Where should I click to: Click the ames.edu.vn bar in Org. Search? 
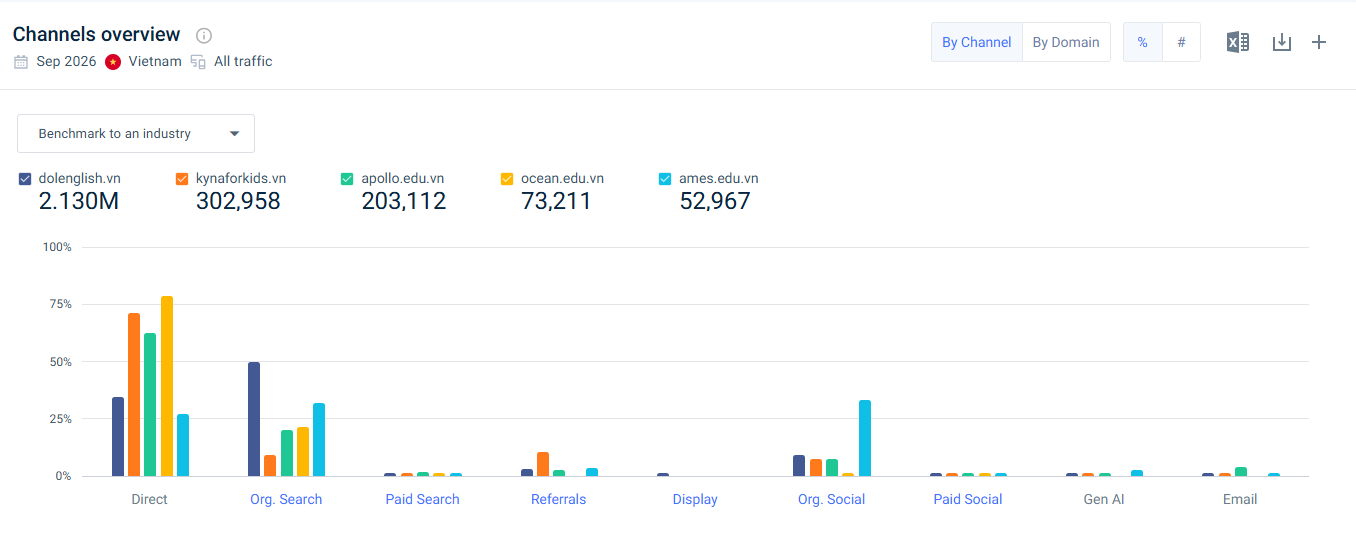pos(319,440)
